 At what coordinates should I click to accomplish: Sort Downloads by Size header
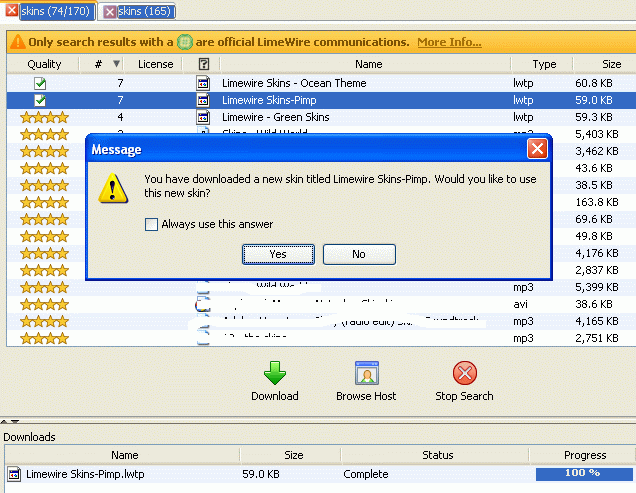point(293,455)
